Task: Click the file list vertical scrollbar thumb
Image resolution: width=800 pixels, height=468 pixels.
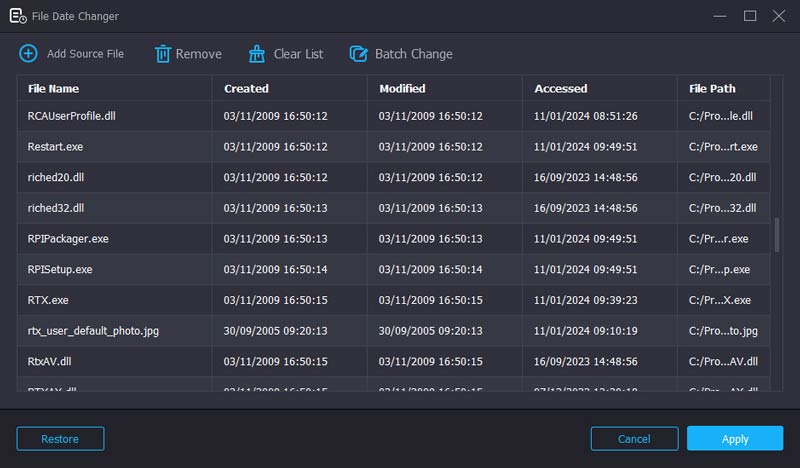Action: click(x=777, y=235)
